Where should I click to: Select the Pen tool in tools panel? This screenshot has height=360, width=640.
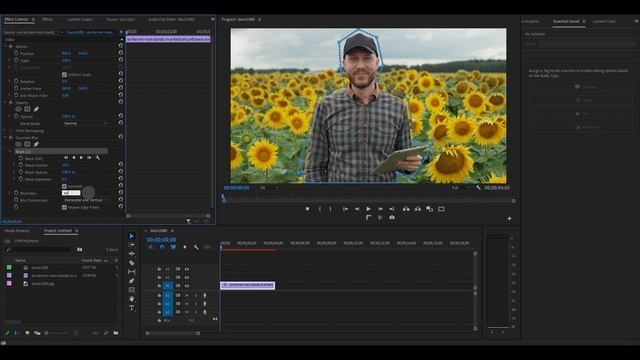point(131,281)
